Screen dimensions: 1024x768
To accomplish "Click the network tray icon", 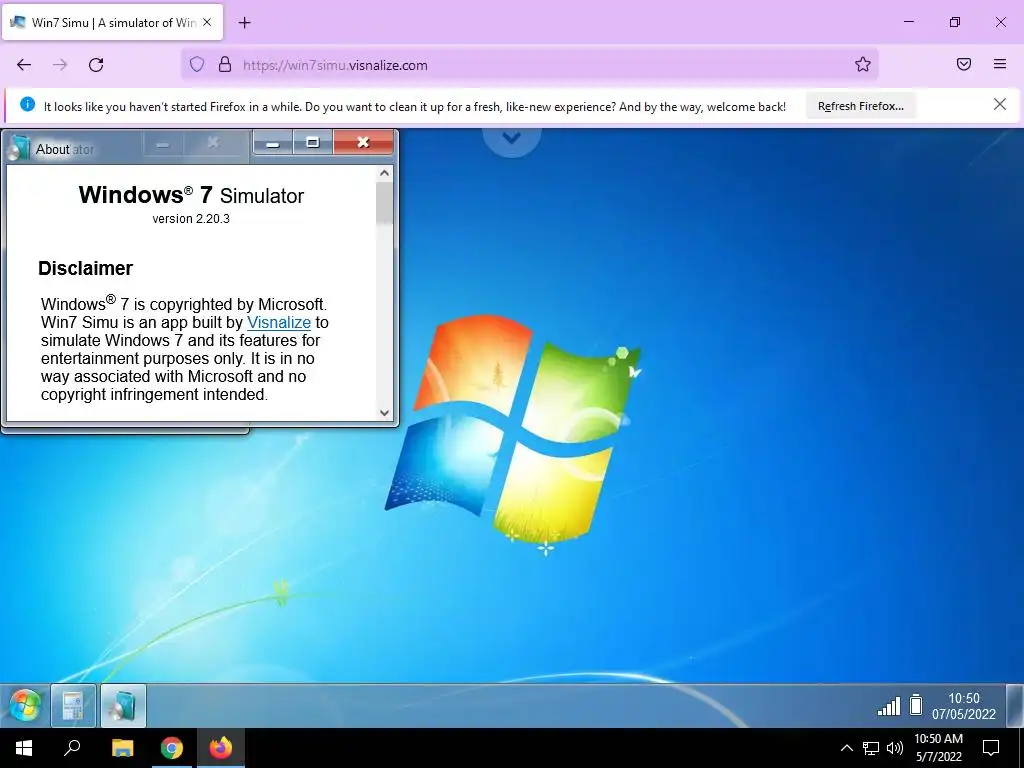I will point(871,748).
